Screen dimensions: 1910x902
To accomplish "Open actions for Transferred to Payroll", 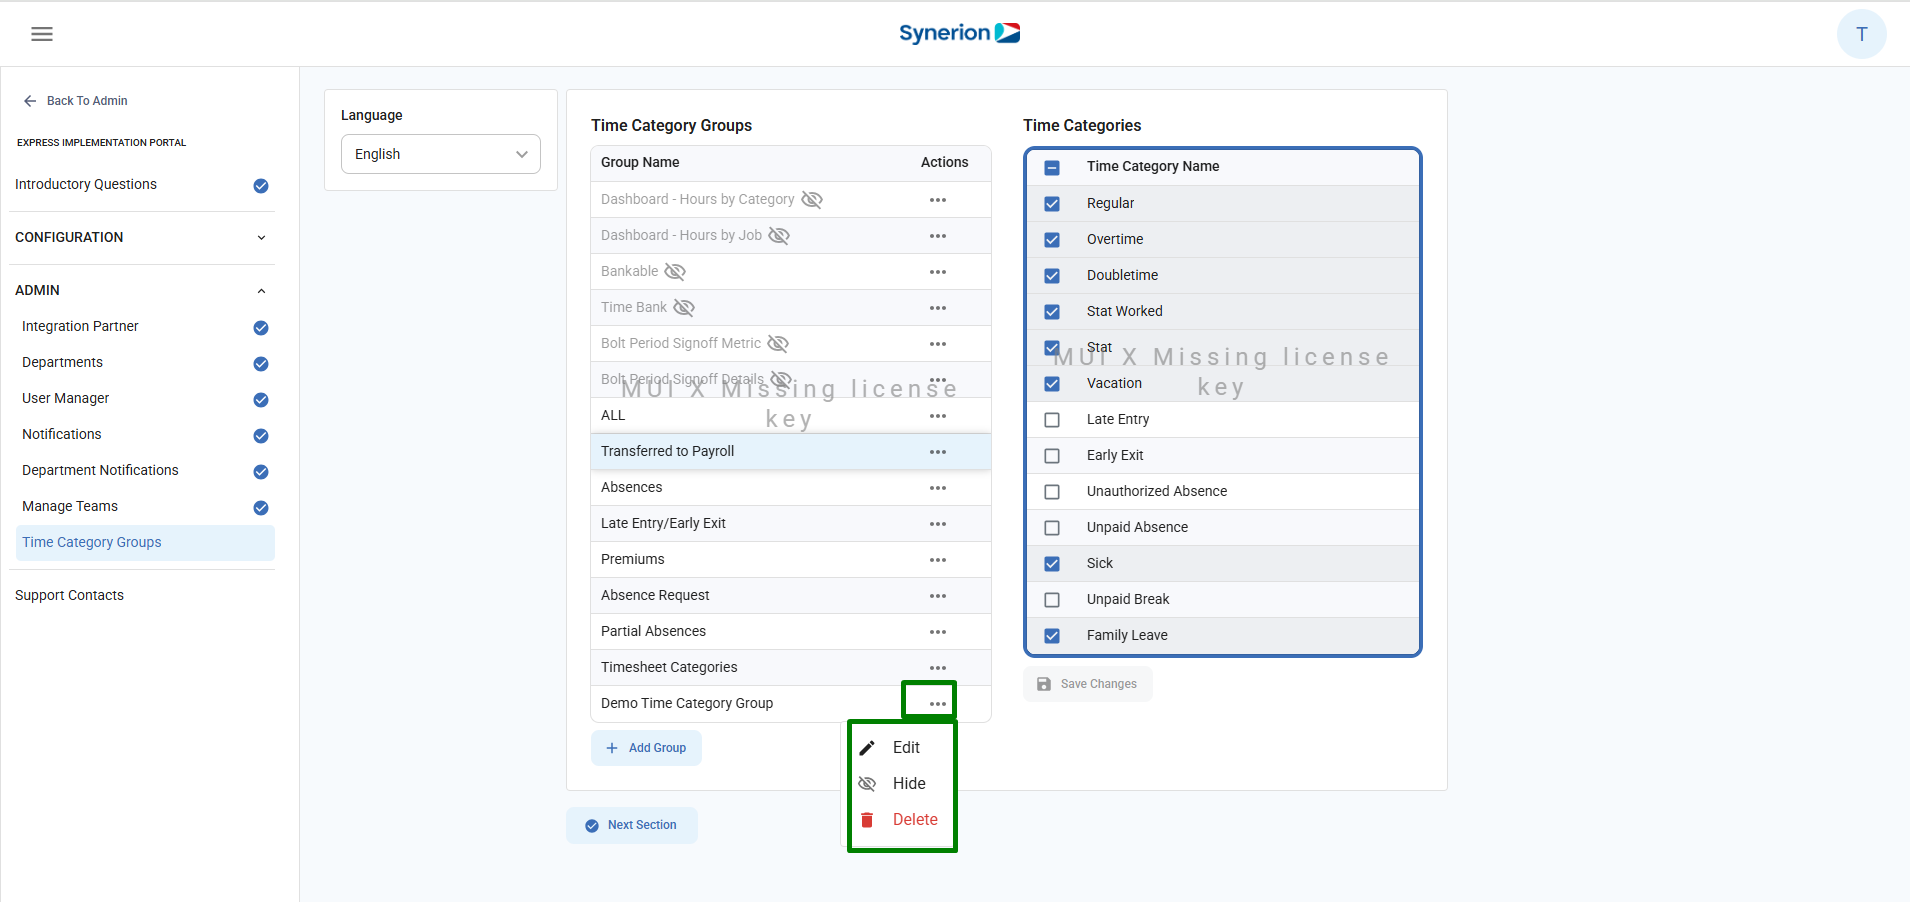I will pos(937,452).
